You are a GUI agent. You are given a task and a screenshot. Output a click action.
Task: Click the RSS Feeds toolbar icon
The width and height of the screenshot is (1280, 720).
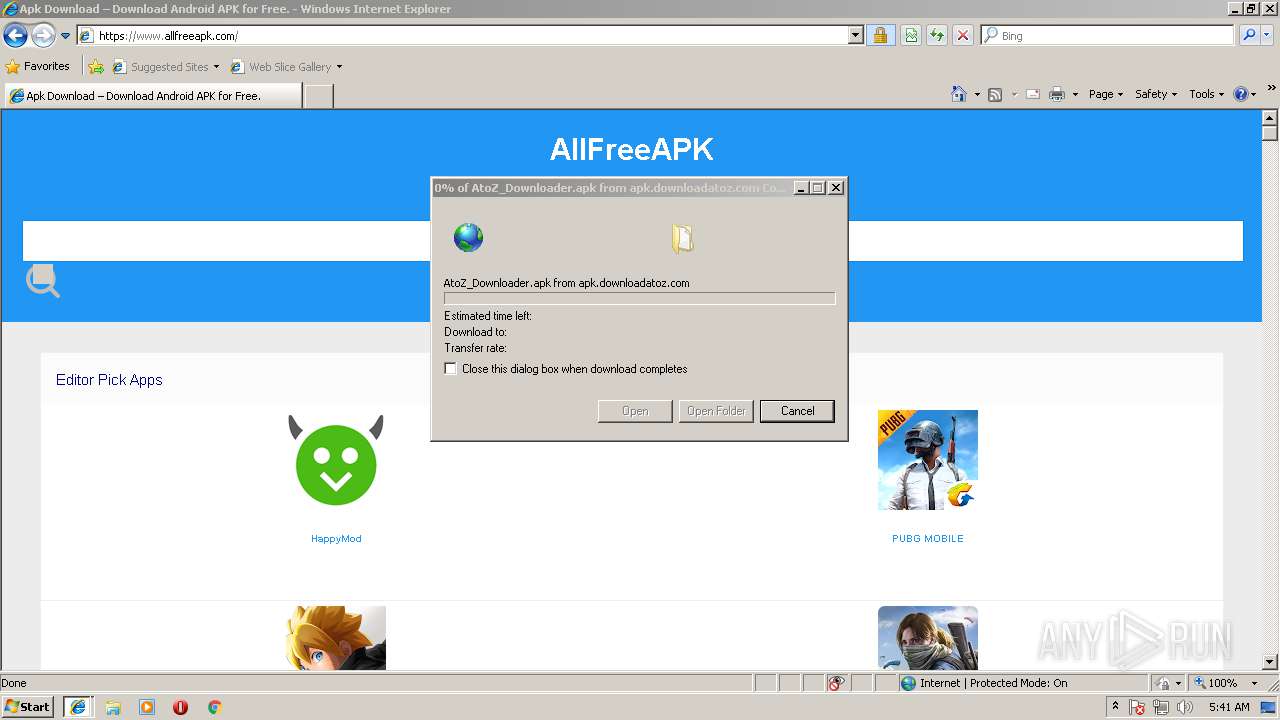point(995,94)
